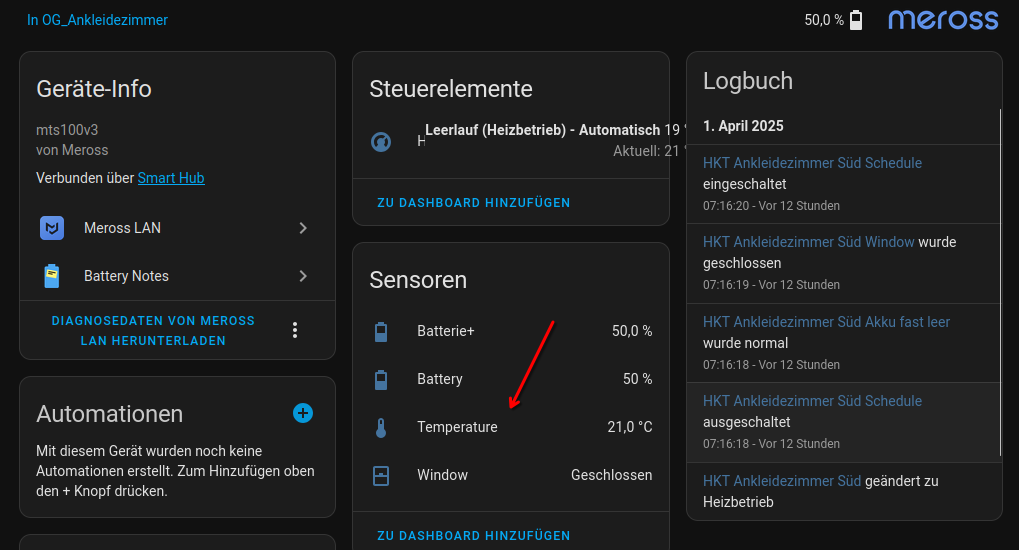Click the plus icon to add automation
This screenshot has height=550, width=1019.
tap(303, 413)
